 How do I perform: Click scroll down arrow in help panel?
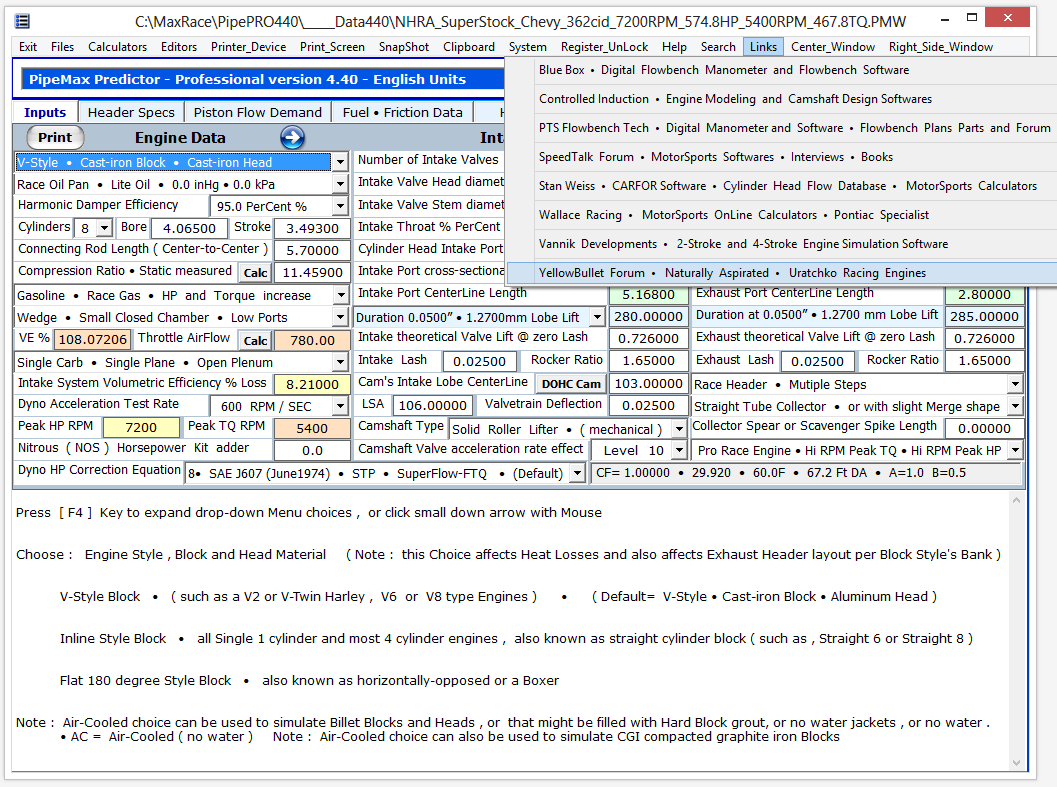coord(1017,763)
